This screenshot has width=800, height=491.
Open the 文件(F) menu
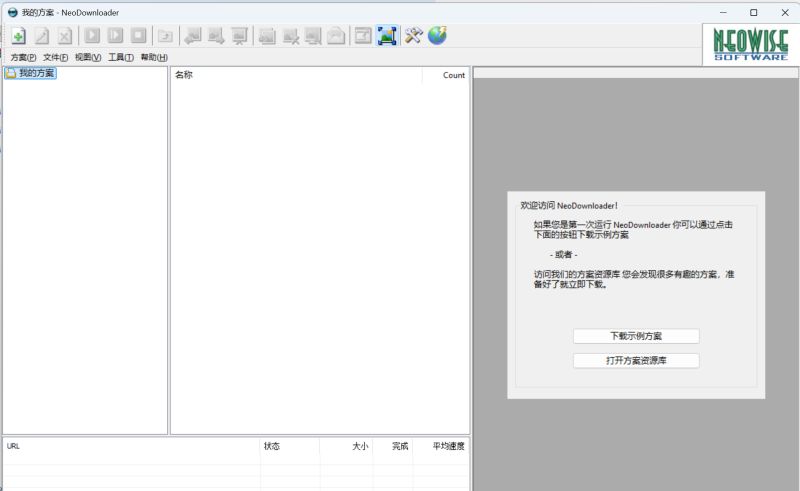pos(56,57)
